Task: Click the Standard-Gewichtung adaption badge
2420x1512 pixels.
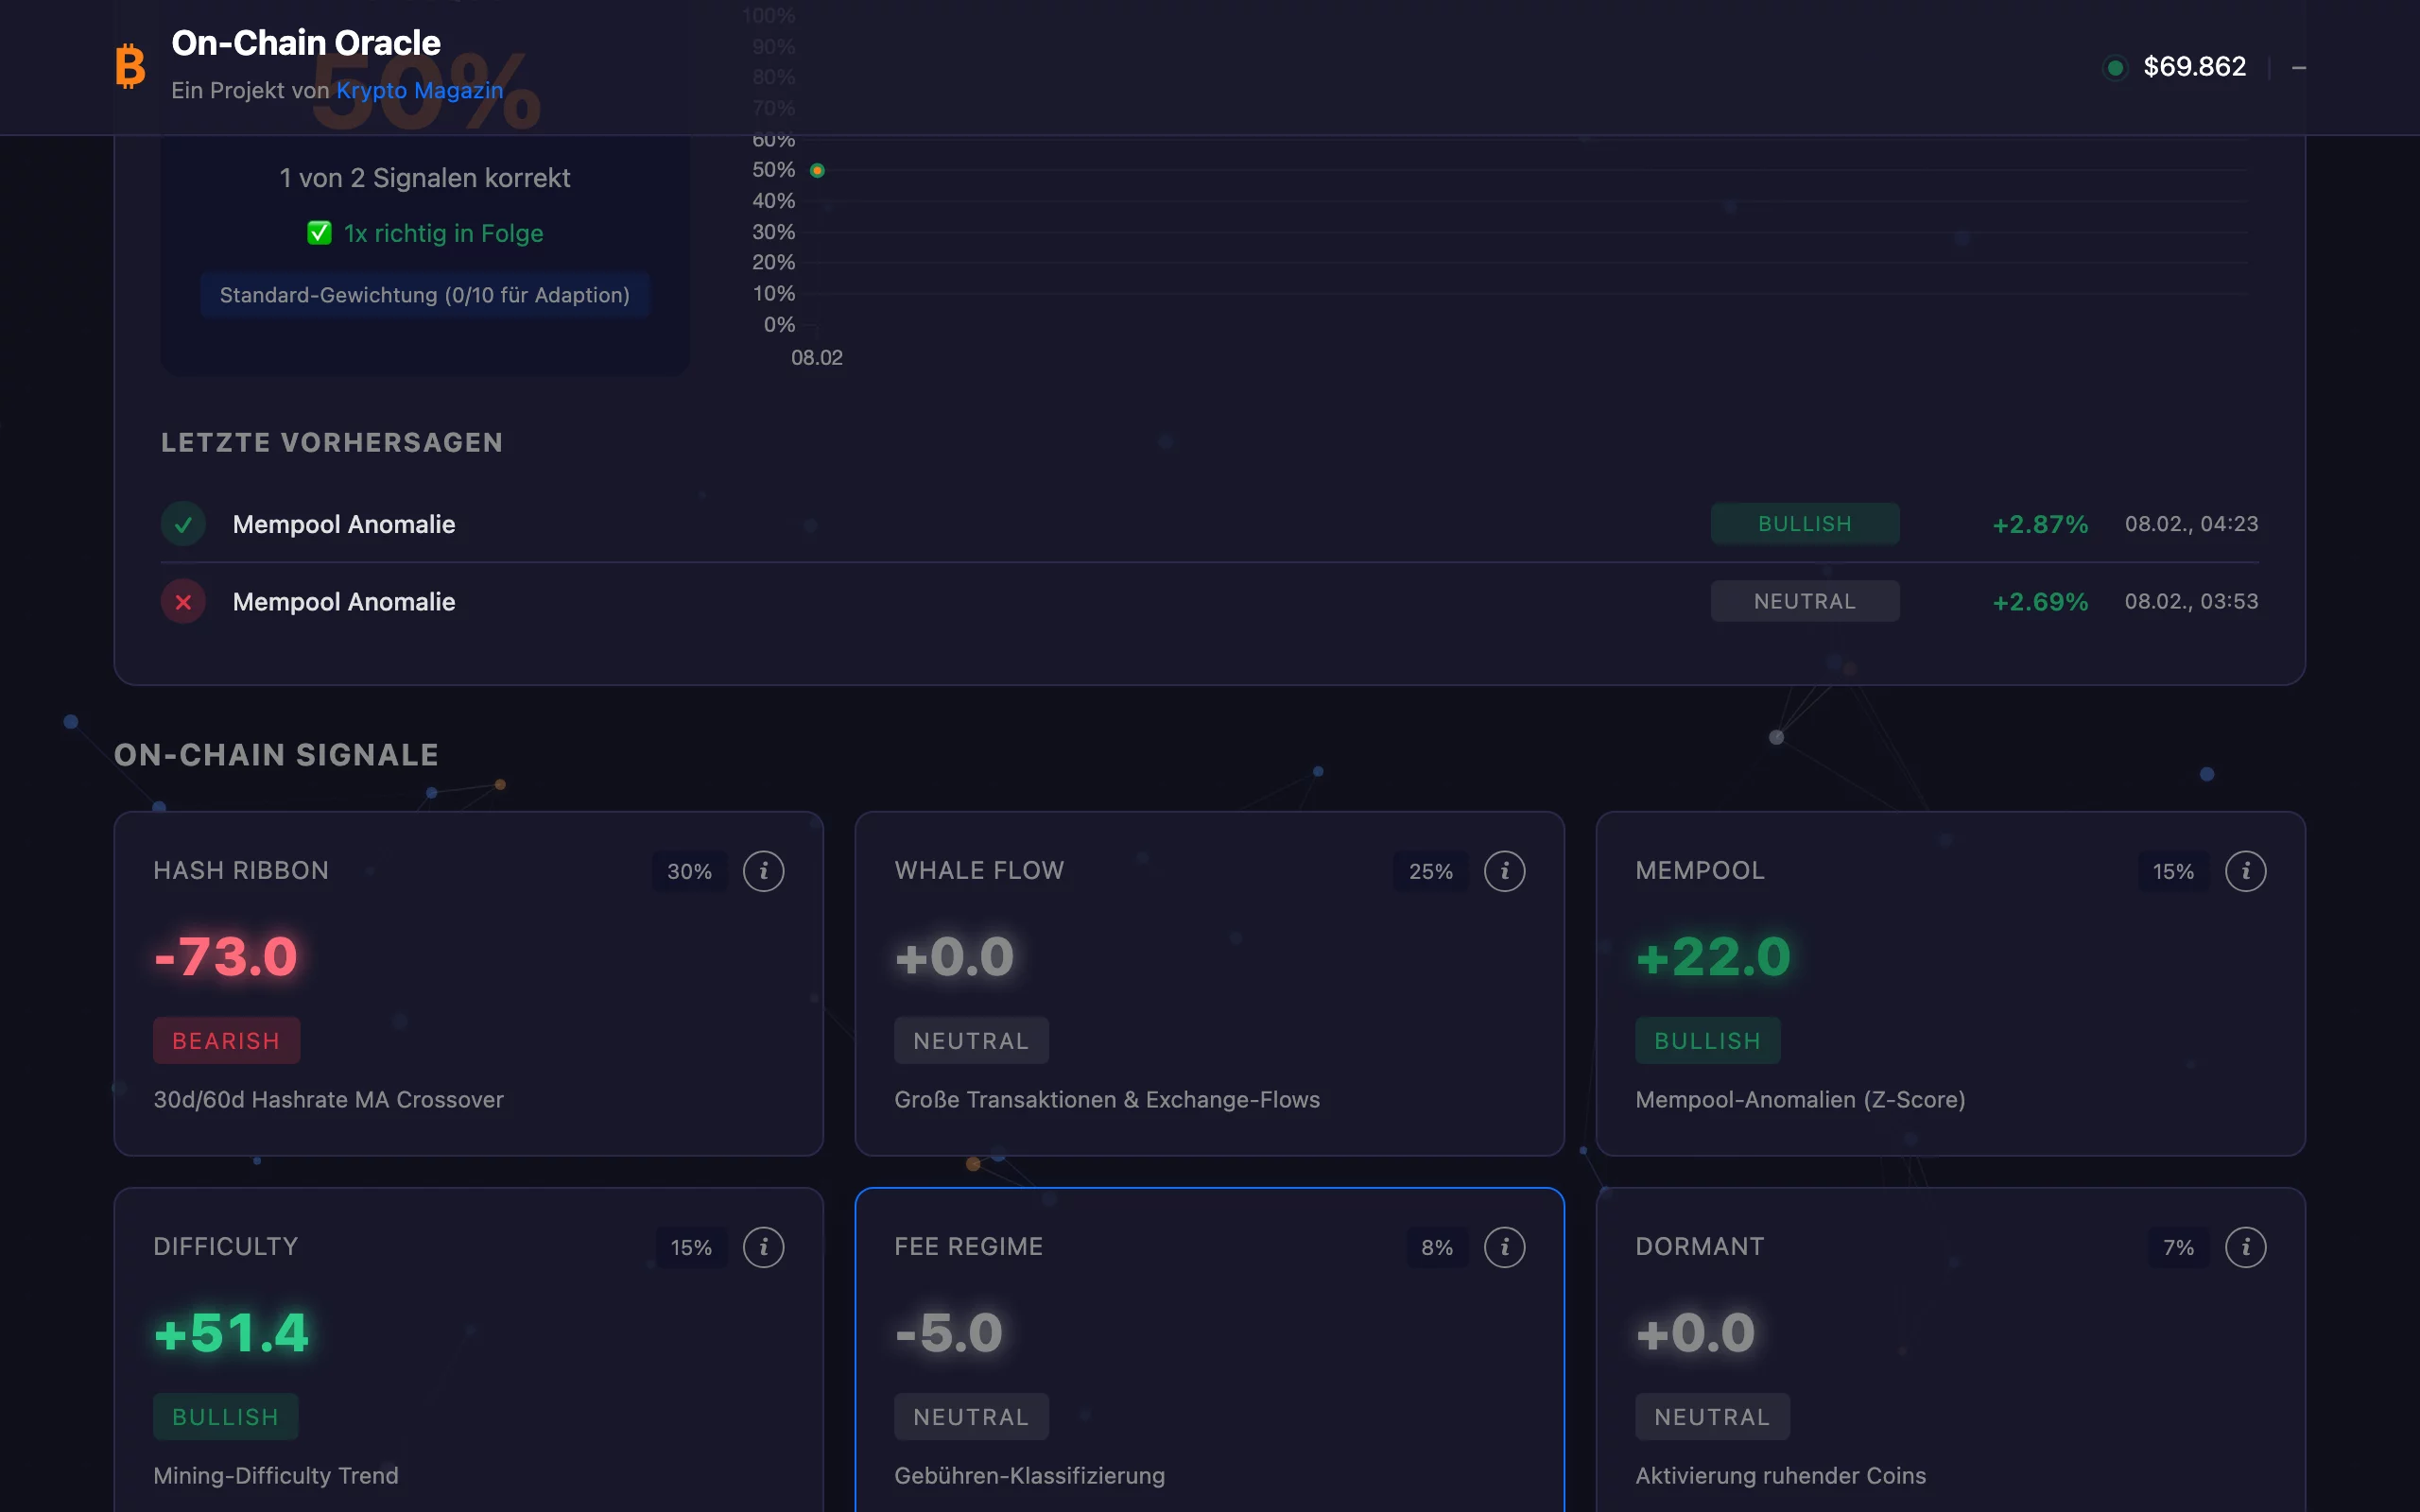Action: [425, 295]
